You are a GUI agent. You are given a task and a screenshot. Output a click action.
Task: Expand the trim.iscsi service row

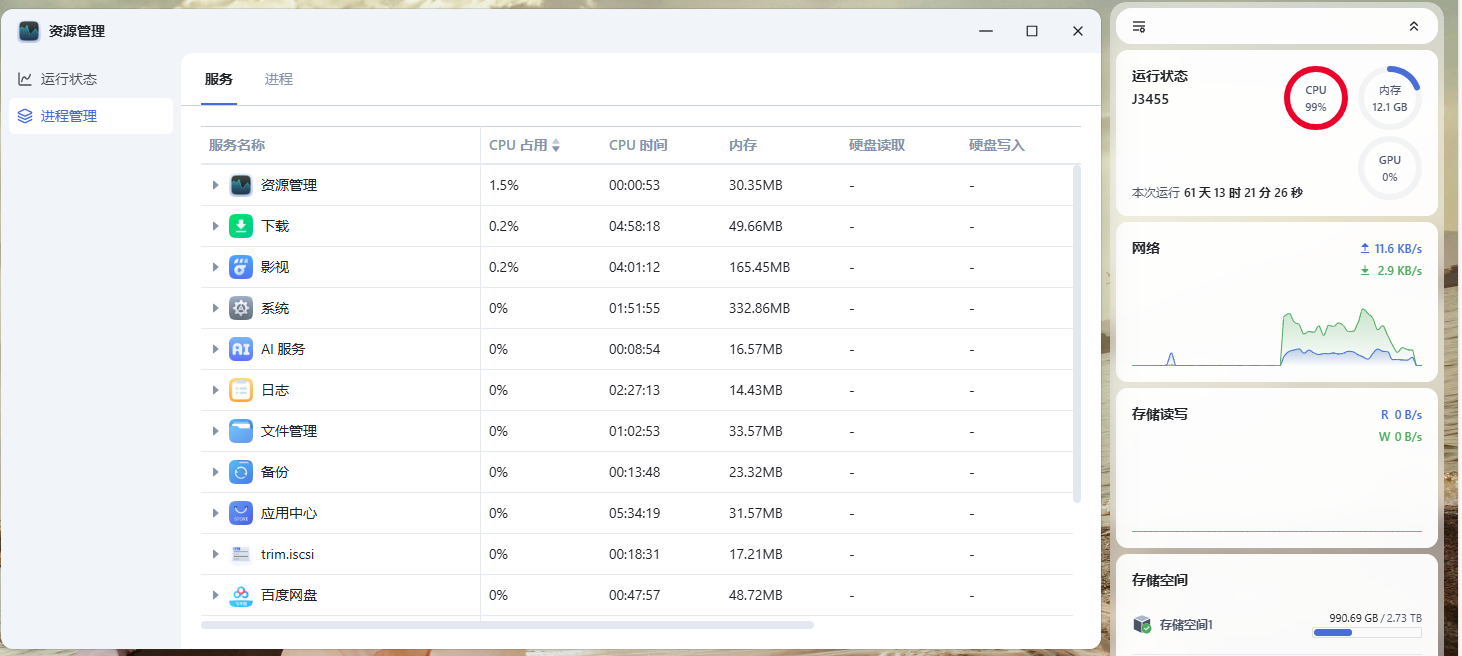coord(216,553)
